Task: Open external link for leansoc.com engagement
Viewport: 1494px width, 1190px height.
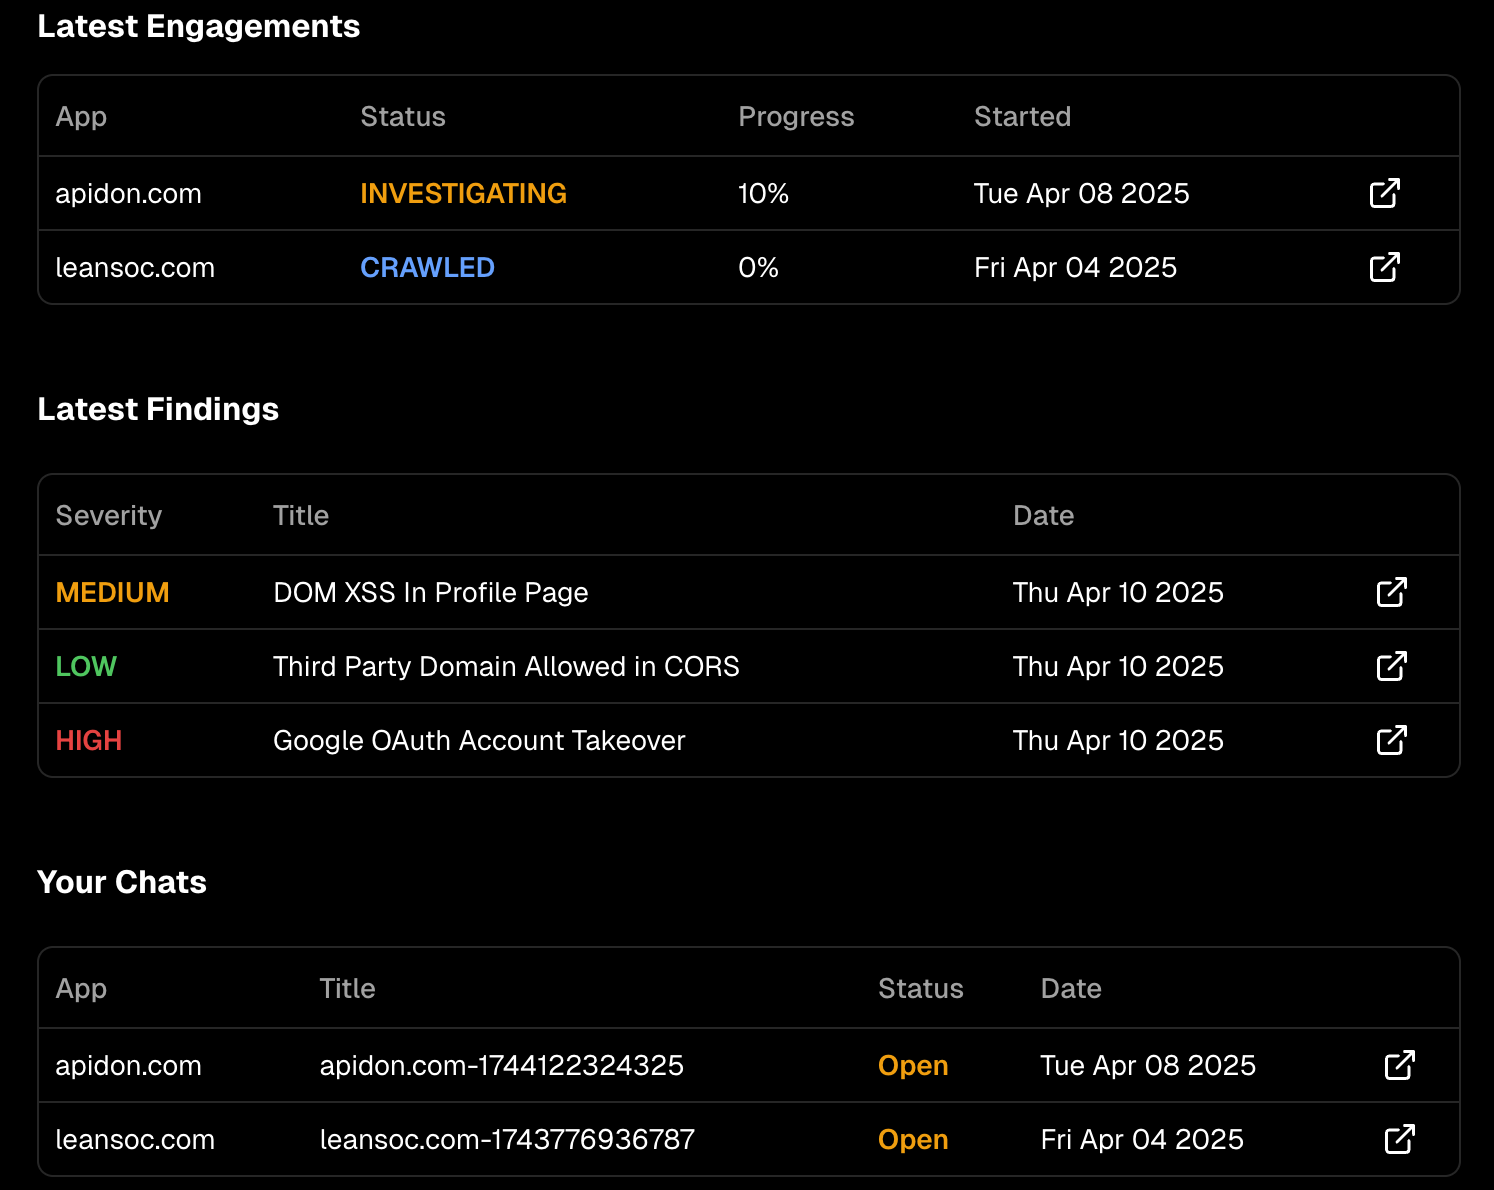Action: point(1384,267)
